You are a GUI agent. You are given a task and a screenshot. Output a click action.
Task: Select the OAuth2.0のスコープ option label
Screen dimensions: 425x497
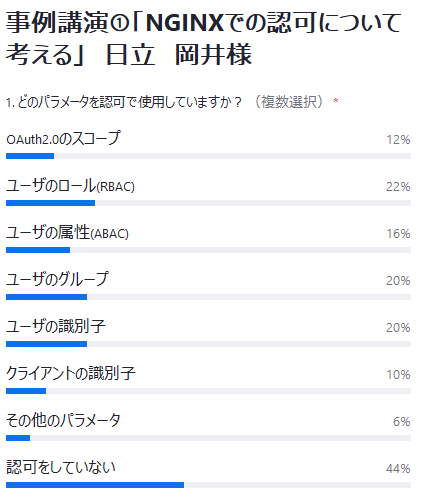(63, 138)
